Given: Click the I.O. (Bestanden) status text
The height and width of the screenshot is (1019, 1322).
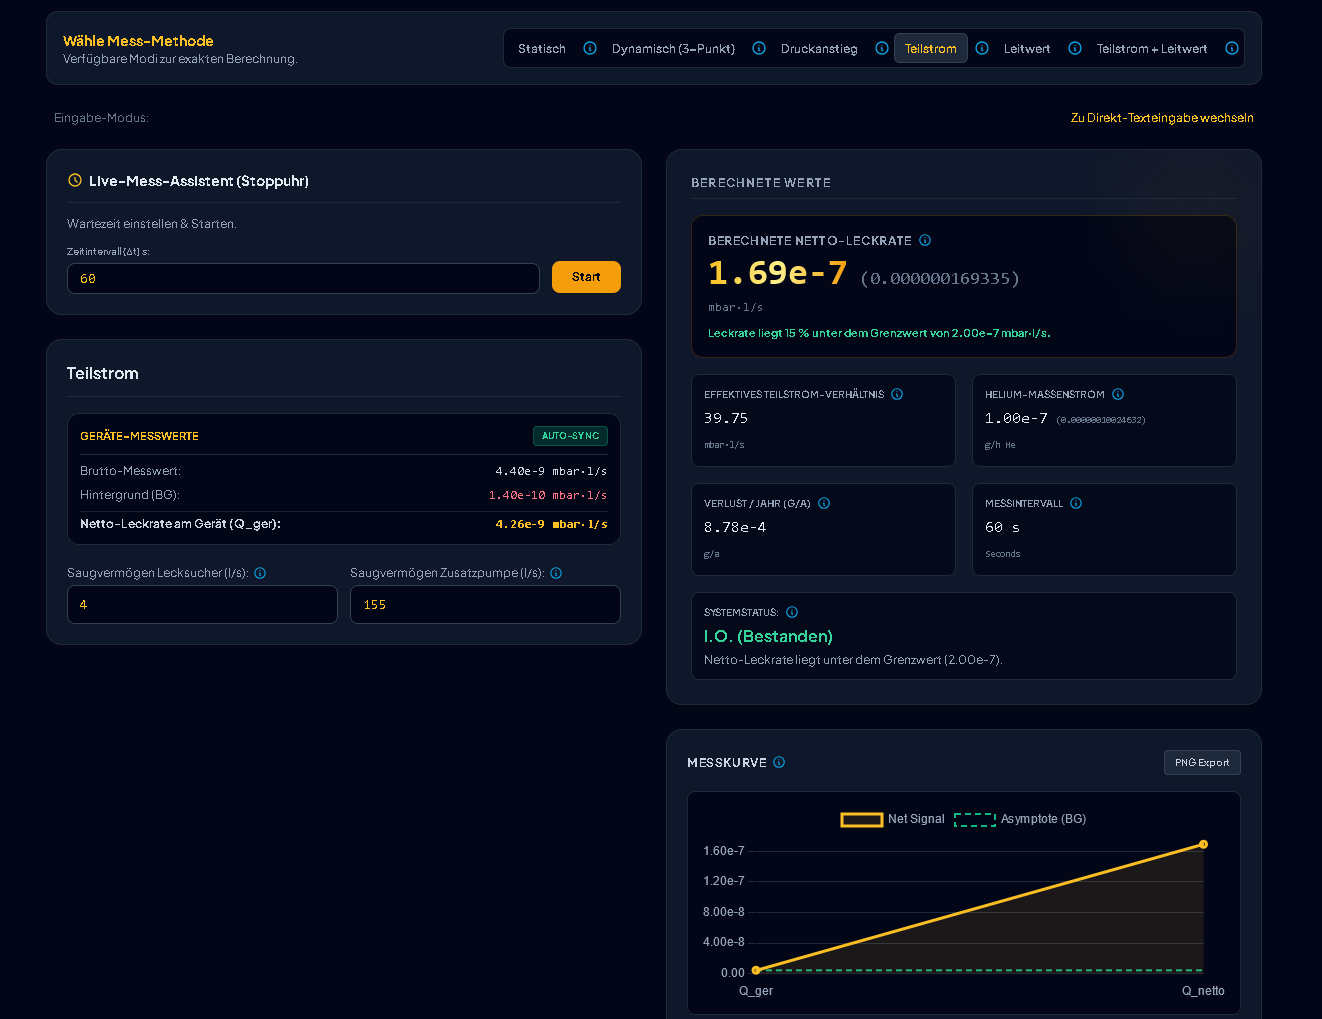Looking at the screenshot, I should [x=768, y=636].
